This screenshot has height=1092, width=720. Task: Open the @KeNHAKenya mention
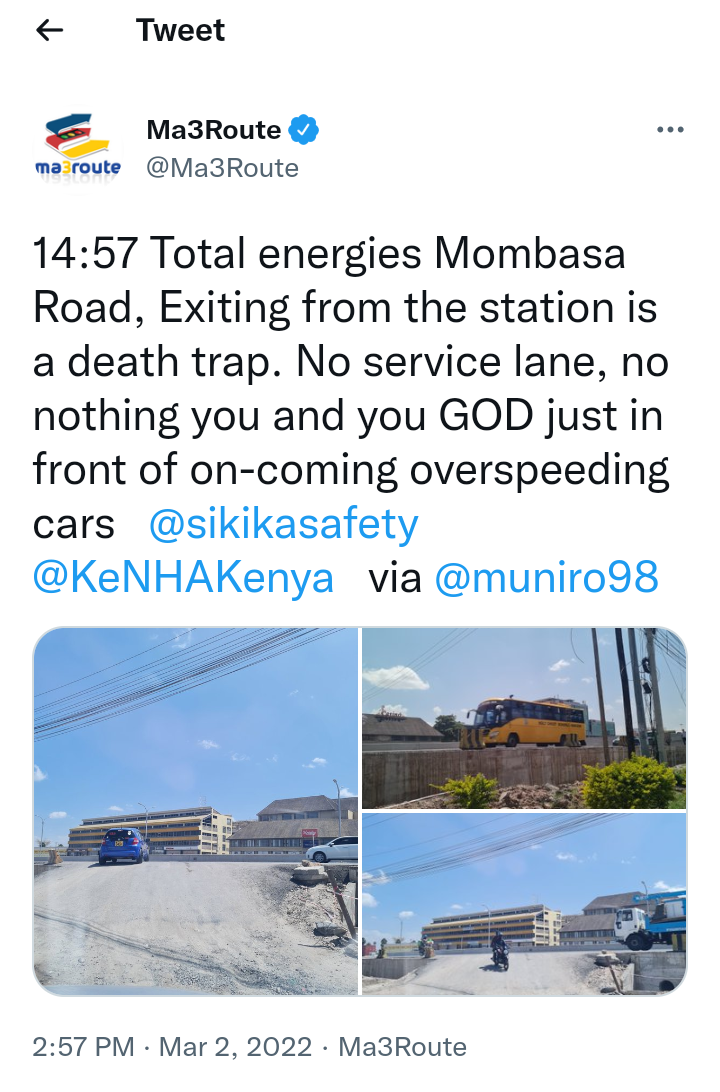[184, 578]
